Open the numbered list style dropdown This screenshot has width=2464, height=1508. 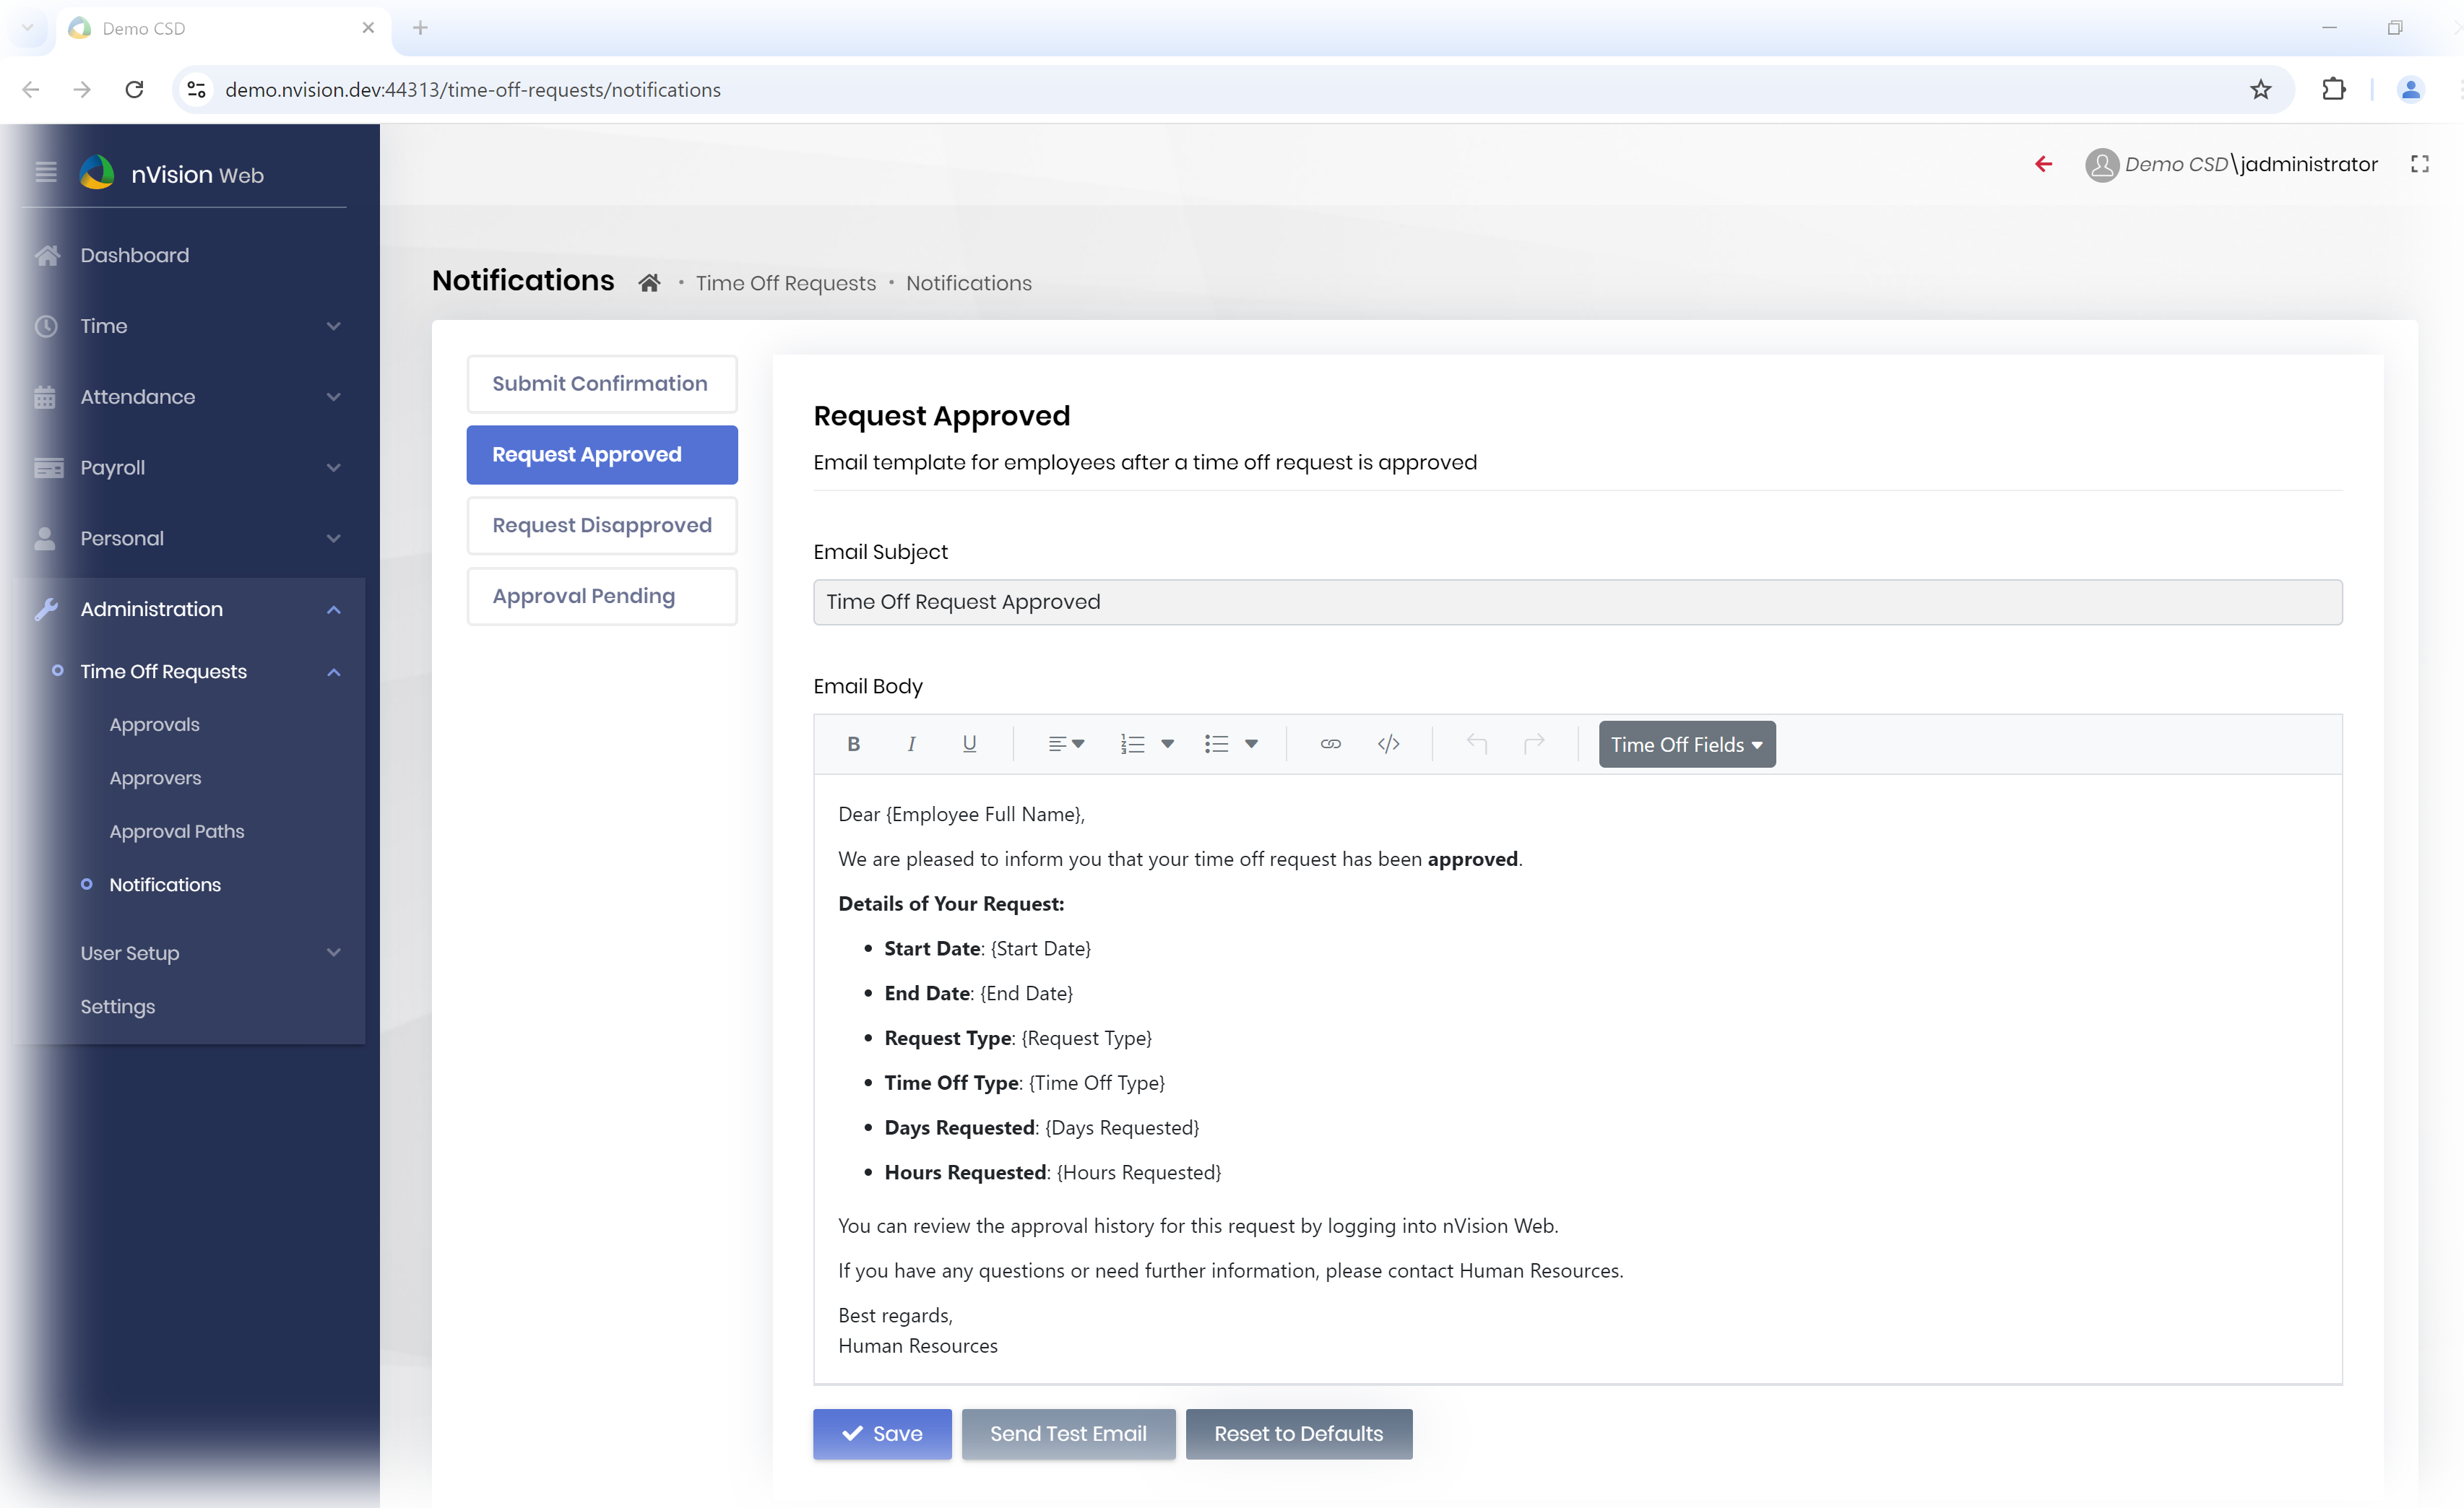[1166, 744]
